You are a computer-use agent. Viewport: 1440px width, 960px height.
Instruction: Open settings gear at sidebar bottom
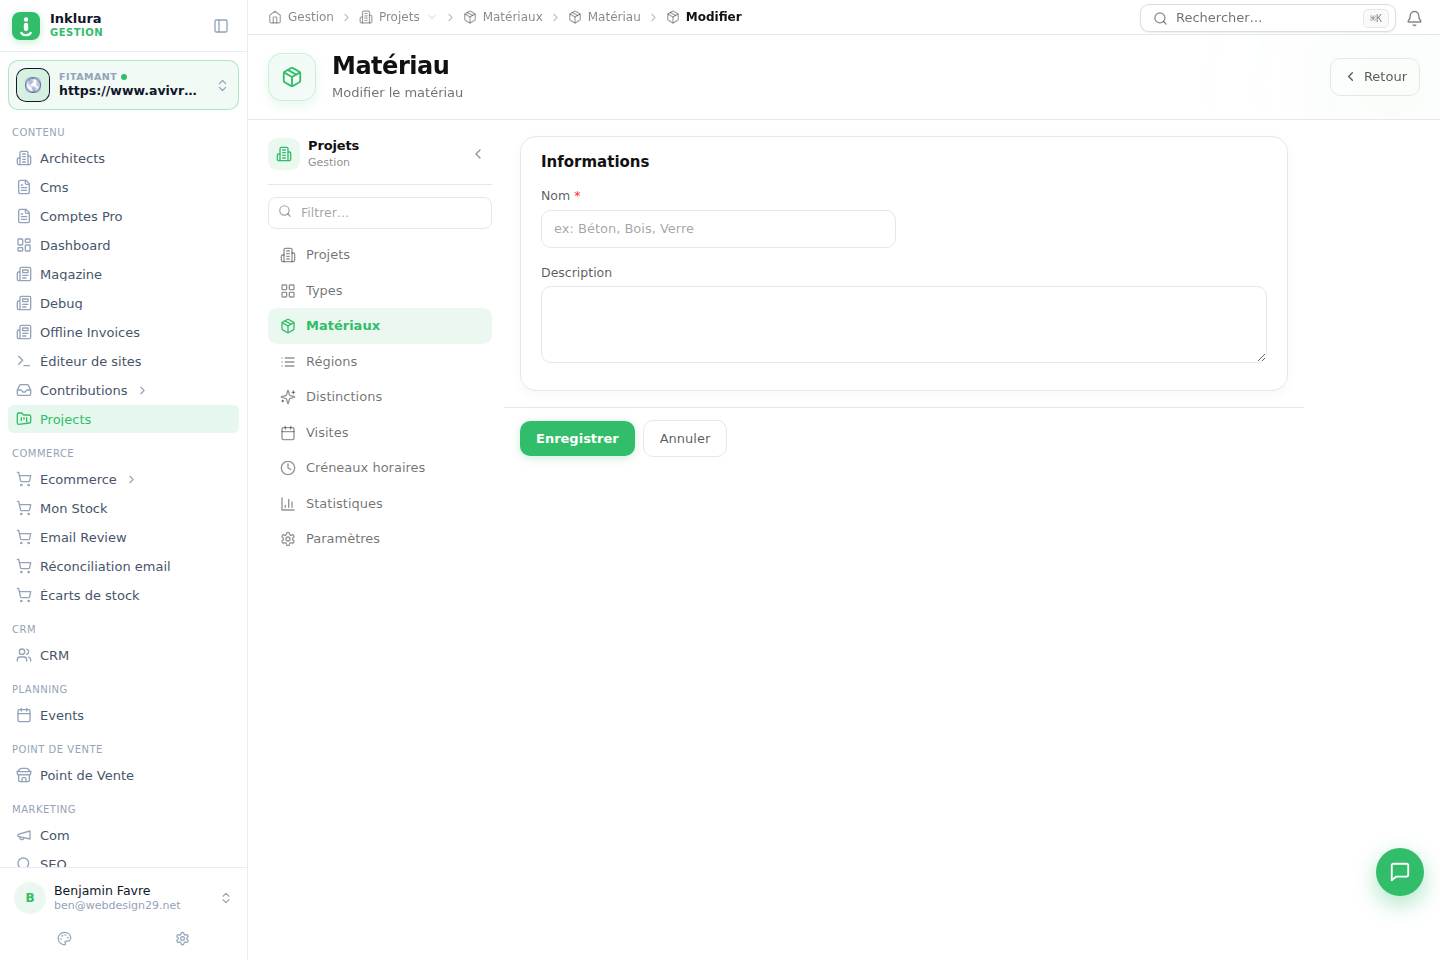coord(182,938)
